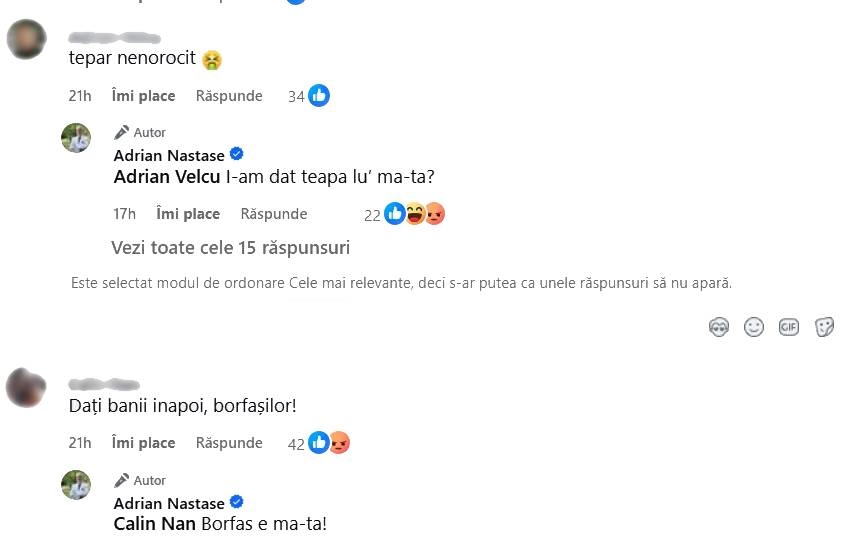863x548 pixels.
Task: Open the emoji picker smiley icon
Action: tap(754, 327)
